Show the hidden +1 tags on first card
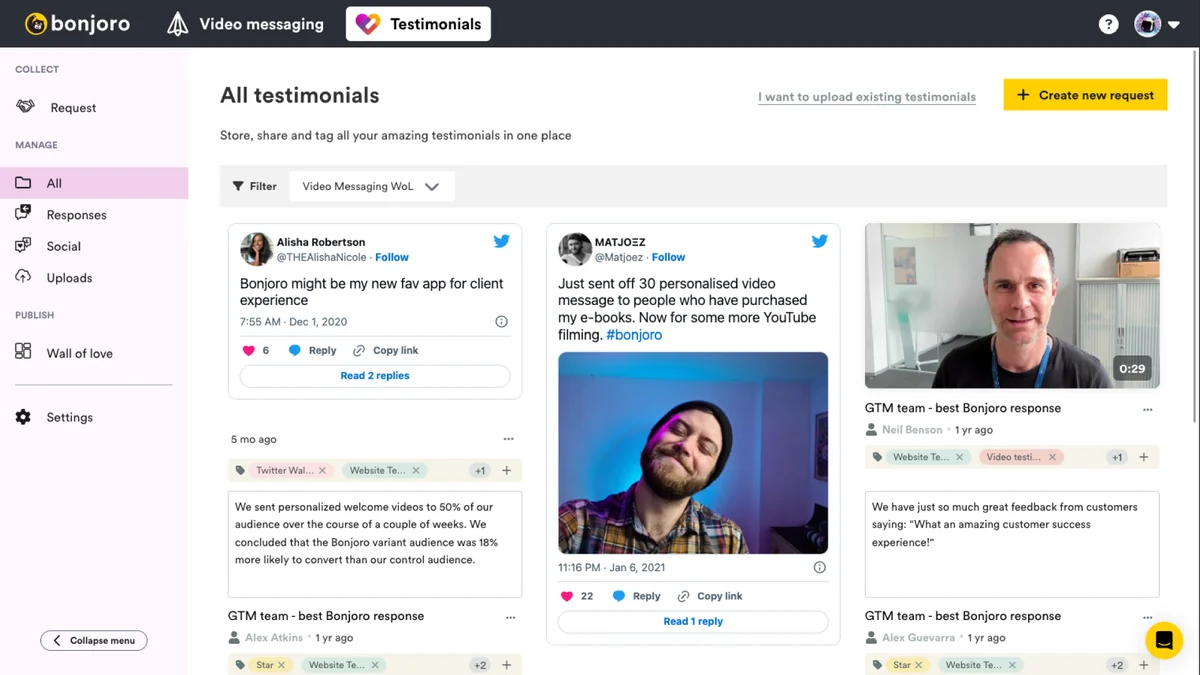 pos(480,470)
